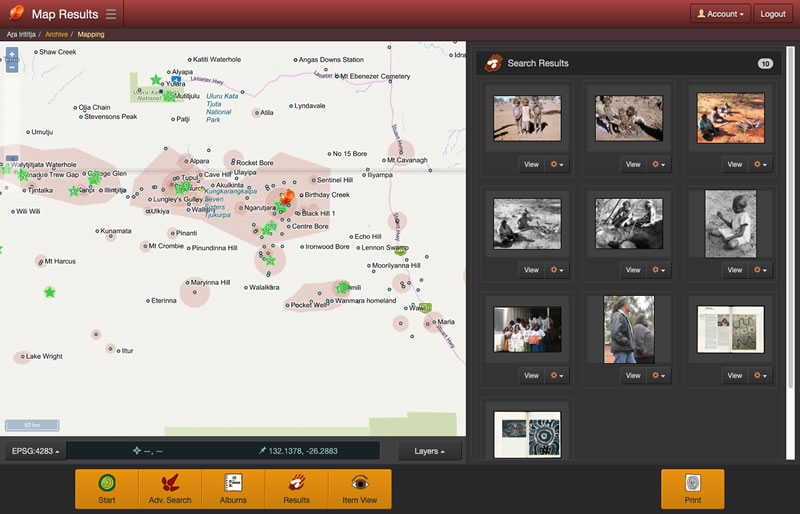View the orange sand photo result
Screen dimensions: 800x514
(734, 164)
